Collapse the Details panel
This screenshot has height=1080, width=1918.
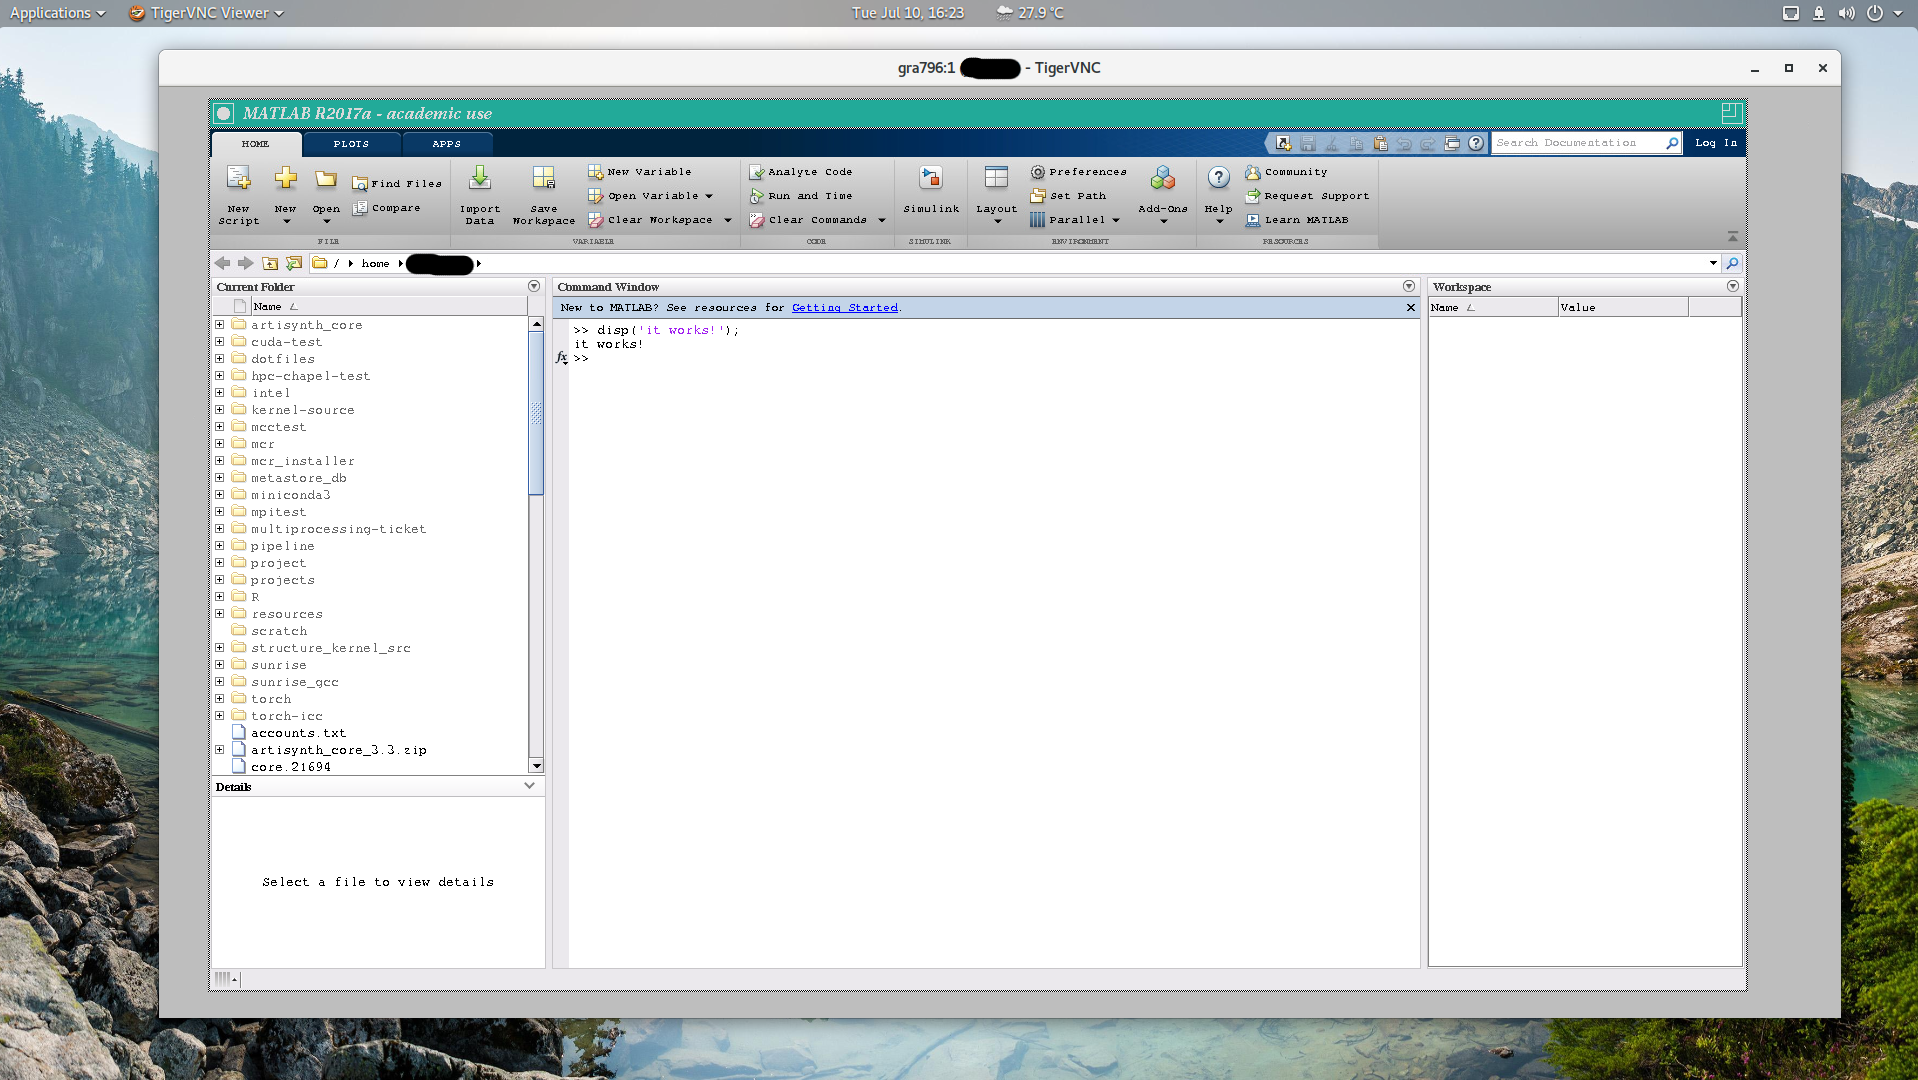coord(530,786)
